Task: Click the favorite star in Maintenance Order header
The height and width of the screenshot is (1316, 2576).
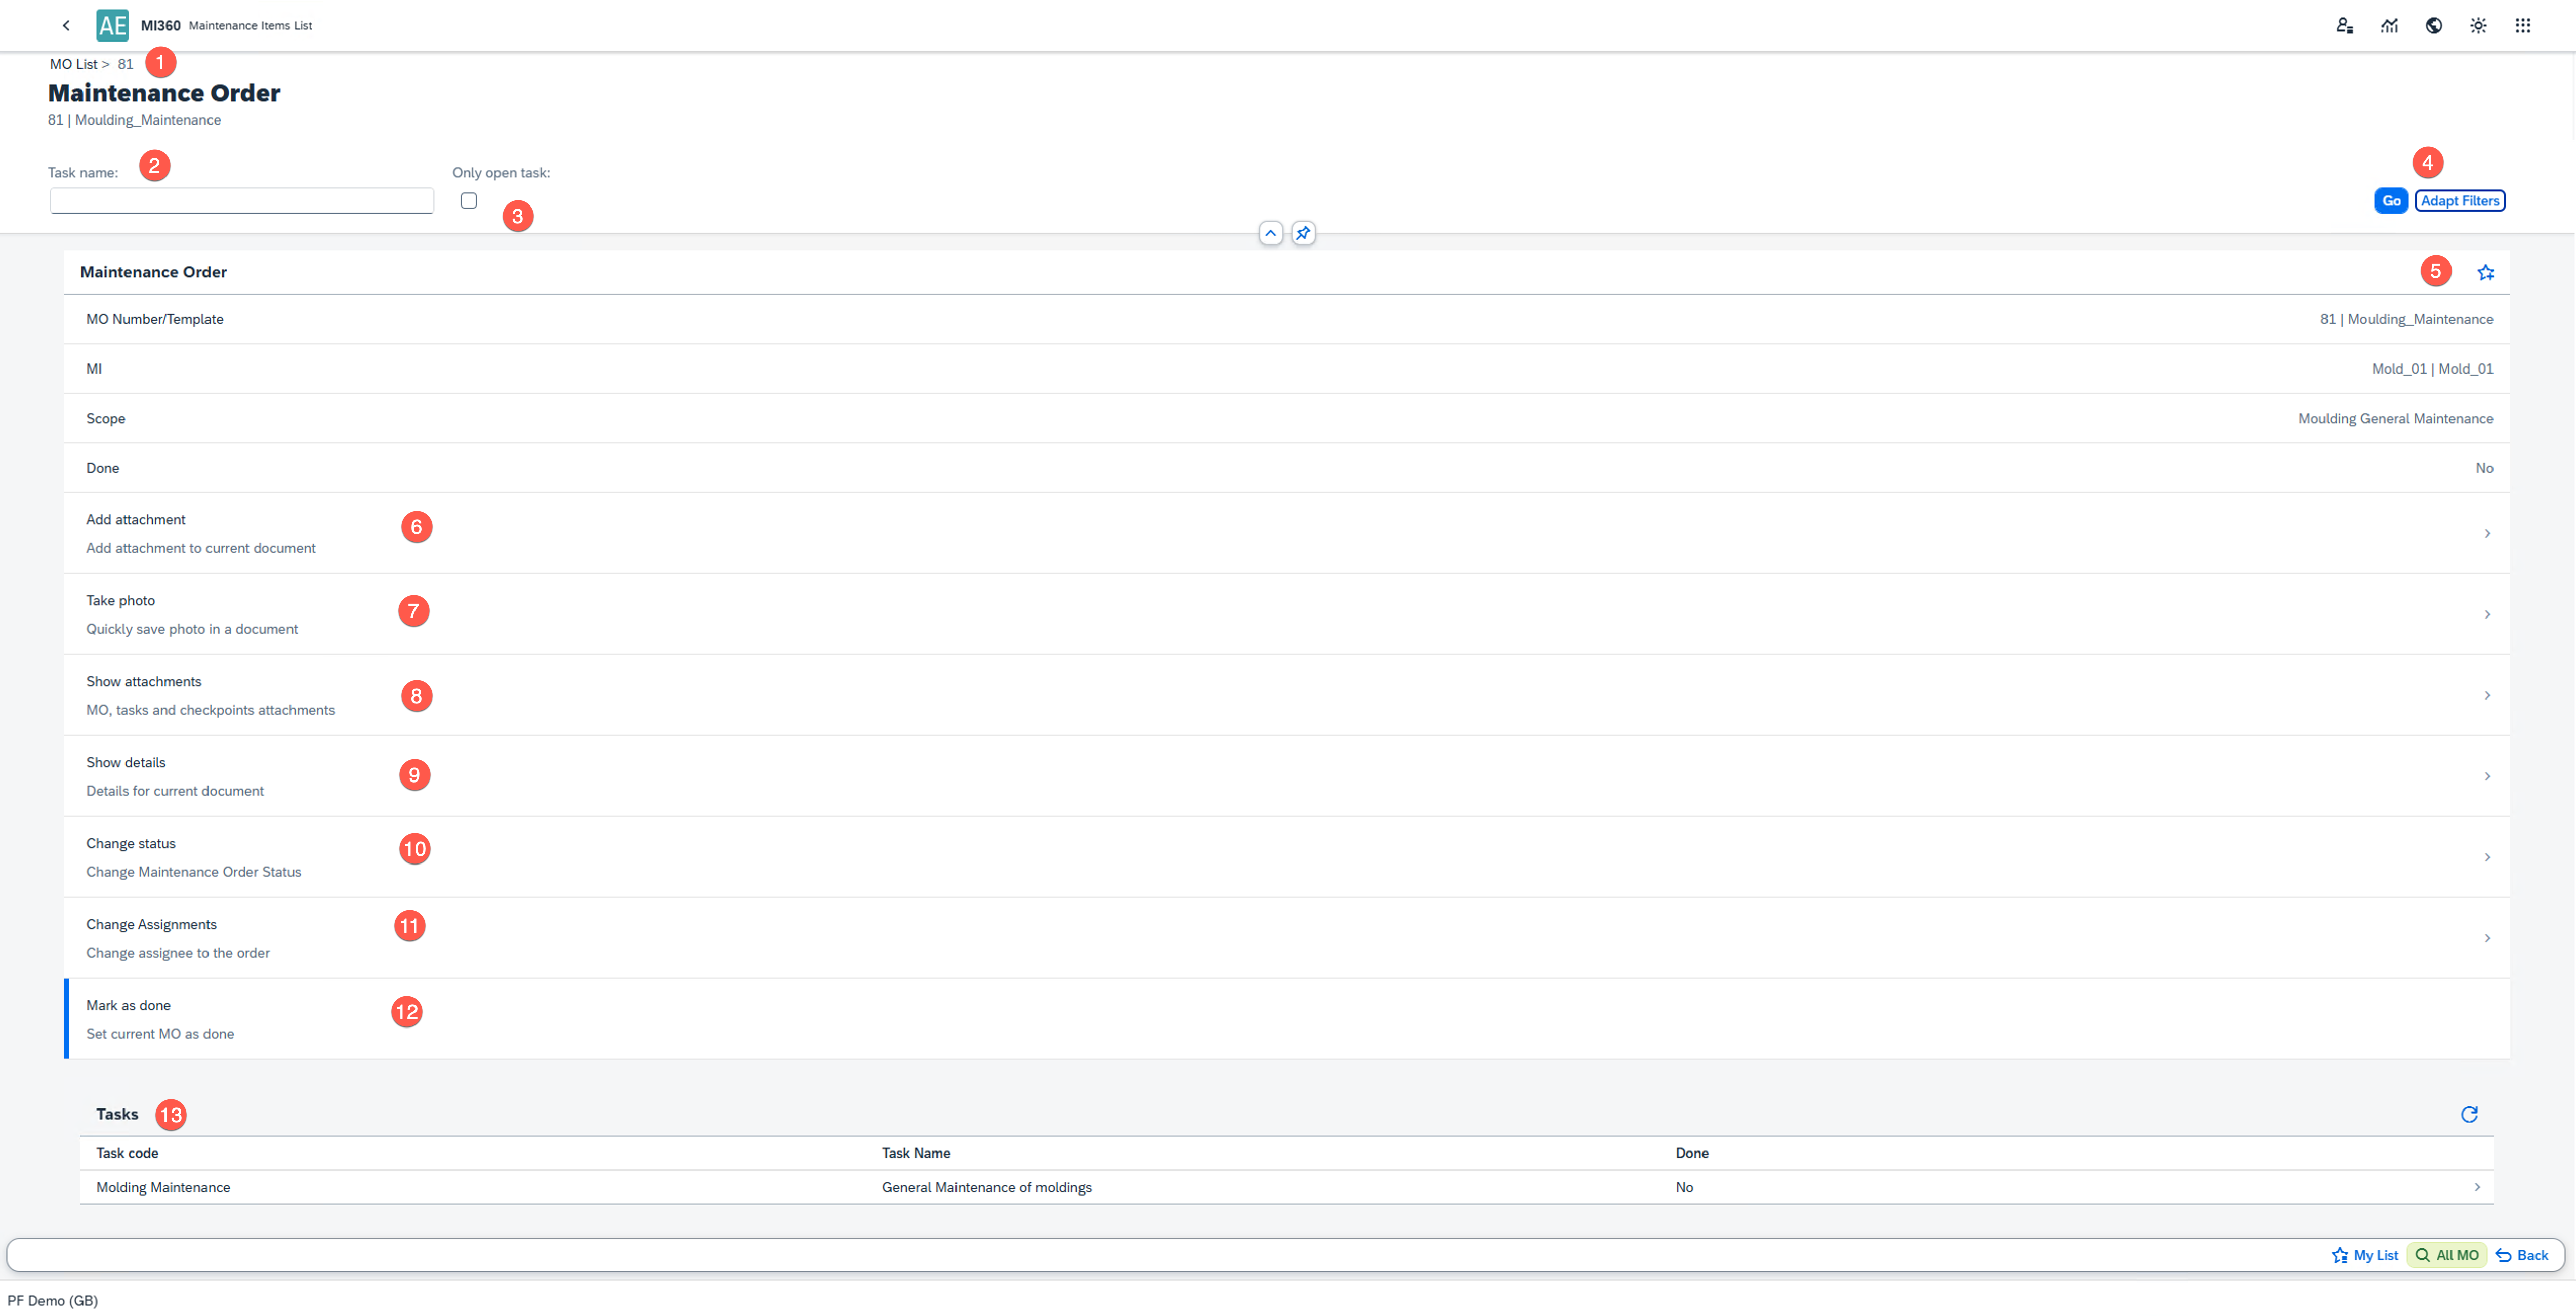Action: [x=2485, y=272]
